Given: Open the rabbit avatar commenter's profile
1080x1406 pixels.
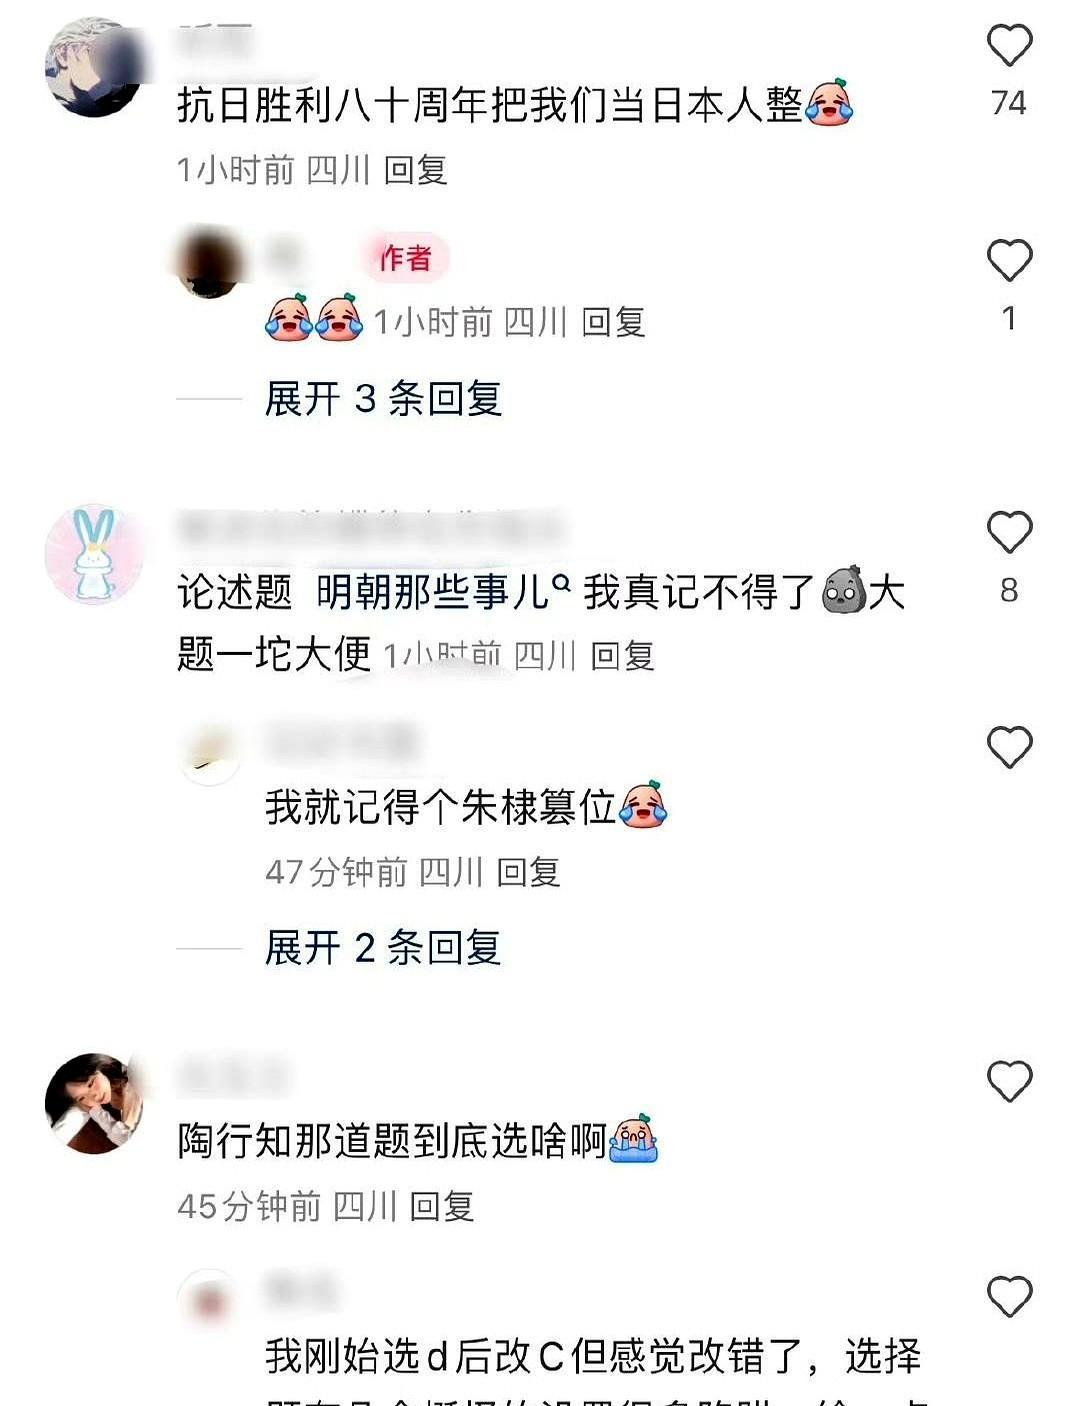Looking at the screenshot, I should (95, 554).
